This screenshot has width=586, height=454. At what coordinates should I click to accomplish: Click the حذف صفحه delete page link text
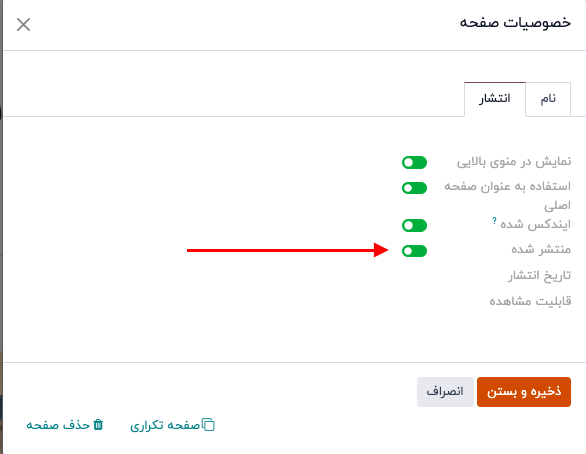[58, 425]
